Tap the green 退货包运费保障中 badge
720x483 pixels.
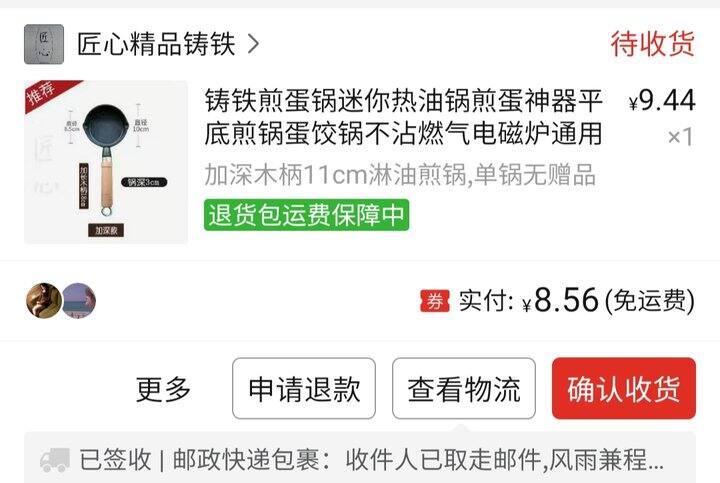[x=306, y=215]
